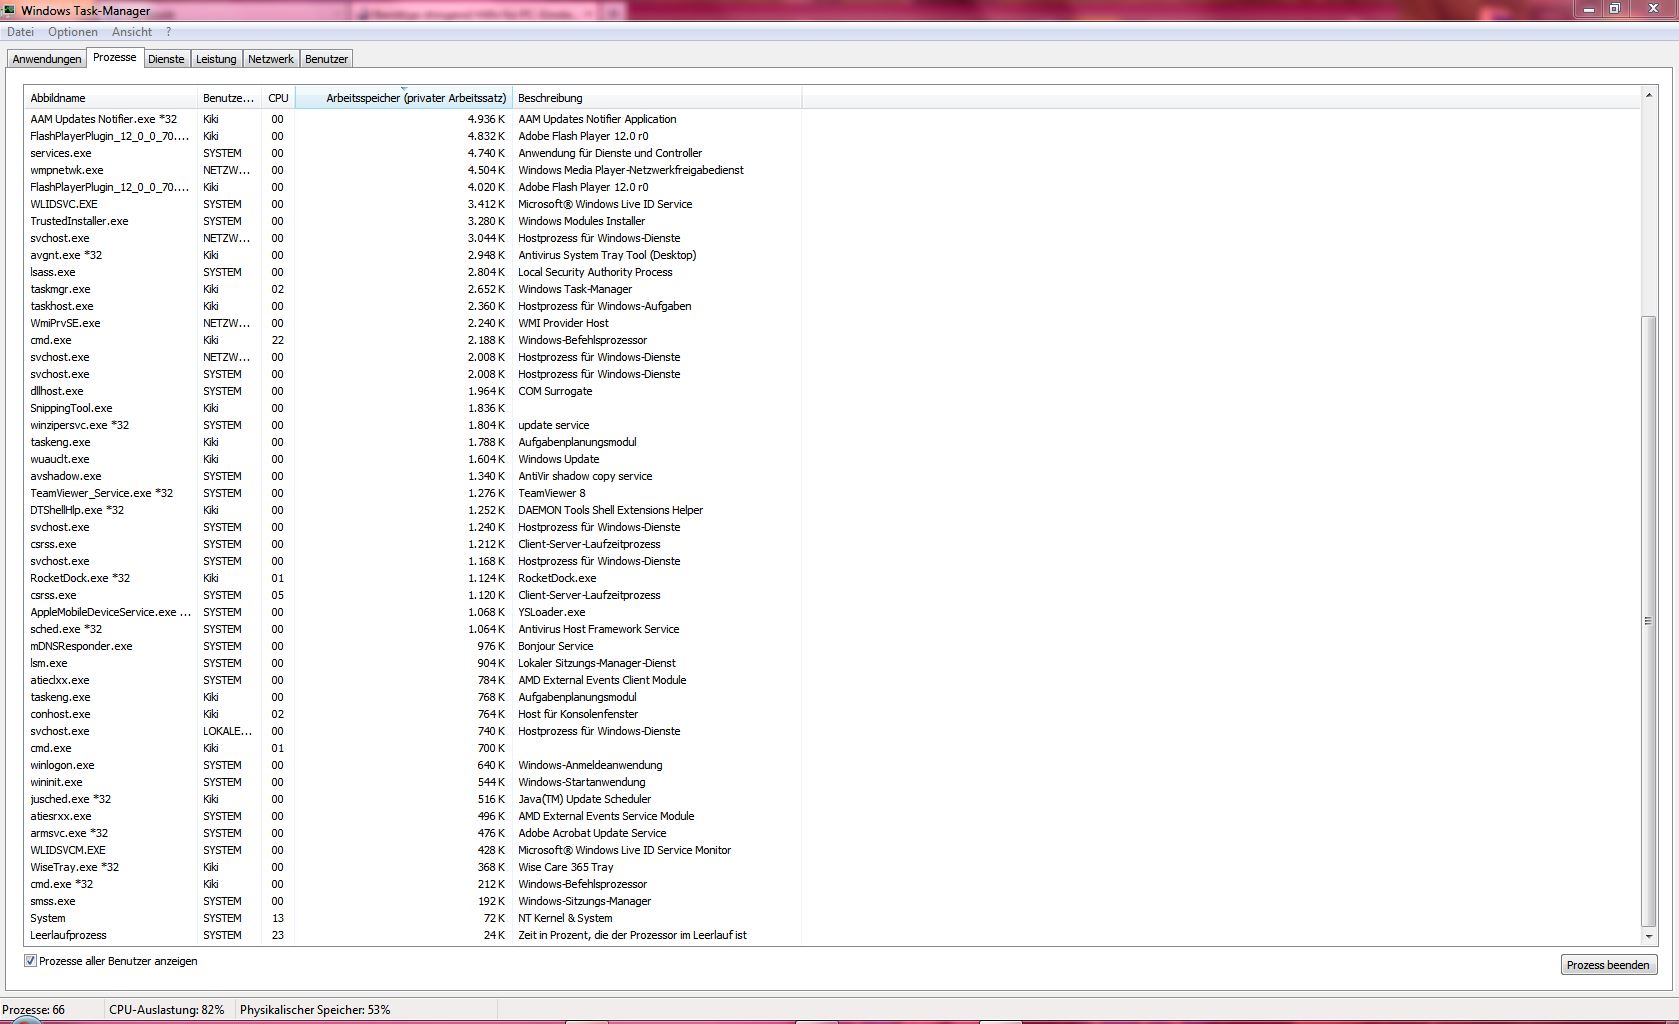Screen dimensions: 1679x1024
Task: Switch to the Leistung tab
Action: [216, 59]
